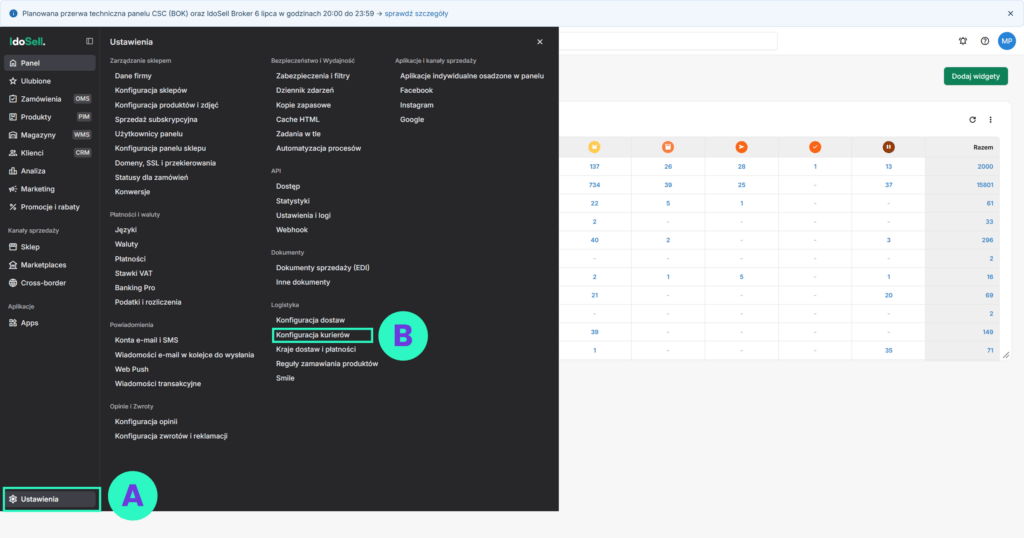The image size is (1024, 538).
Task: Click the sprawdź szczegóły link
Action: tap(416, 13)
